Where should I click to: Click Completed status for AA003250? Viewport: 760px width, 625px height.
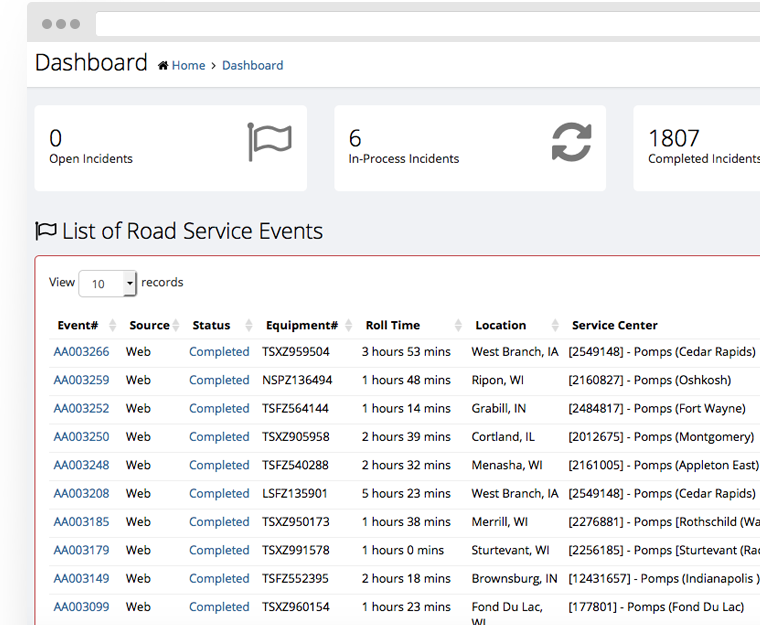219,436
